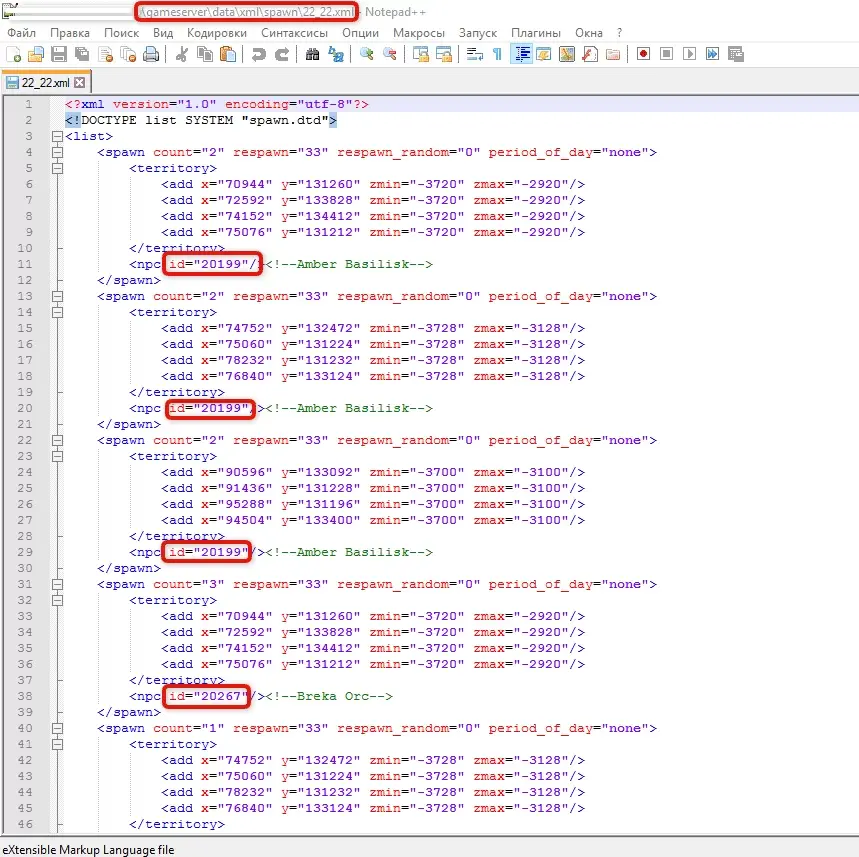Collapse the spawn fold on line 13
The image size is (859, 857).
click(57, 296)
